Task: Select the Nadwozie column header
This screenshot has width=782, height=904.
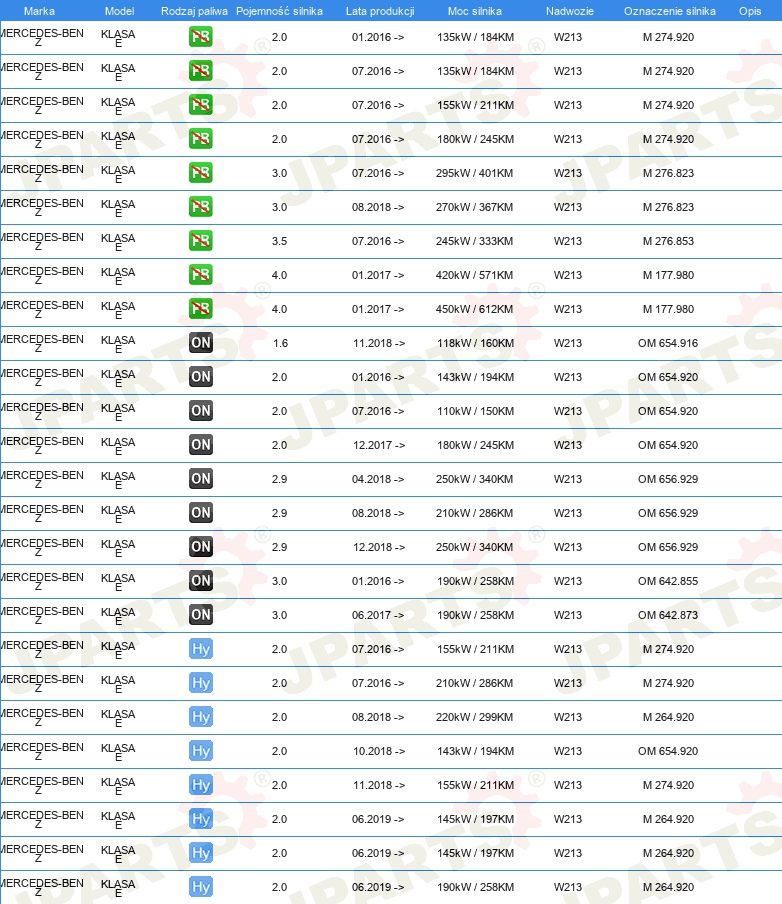Action: pos(570,11)
